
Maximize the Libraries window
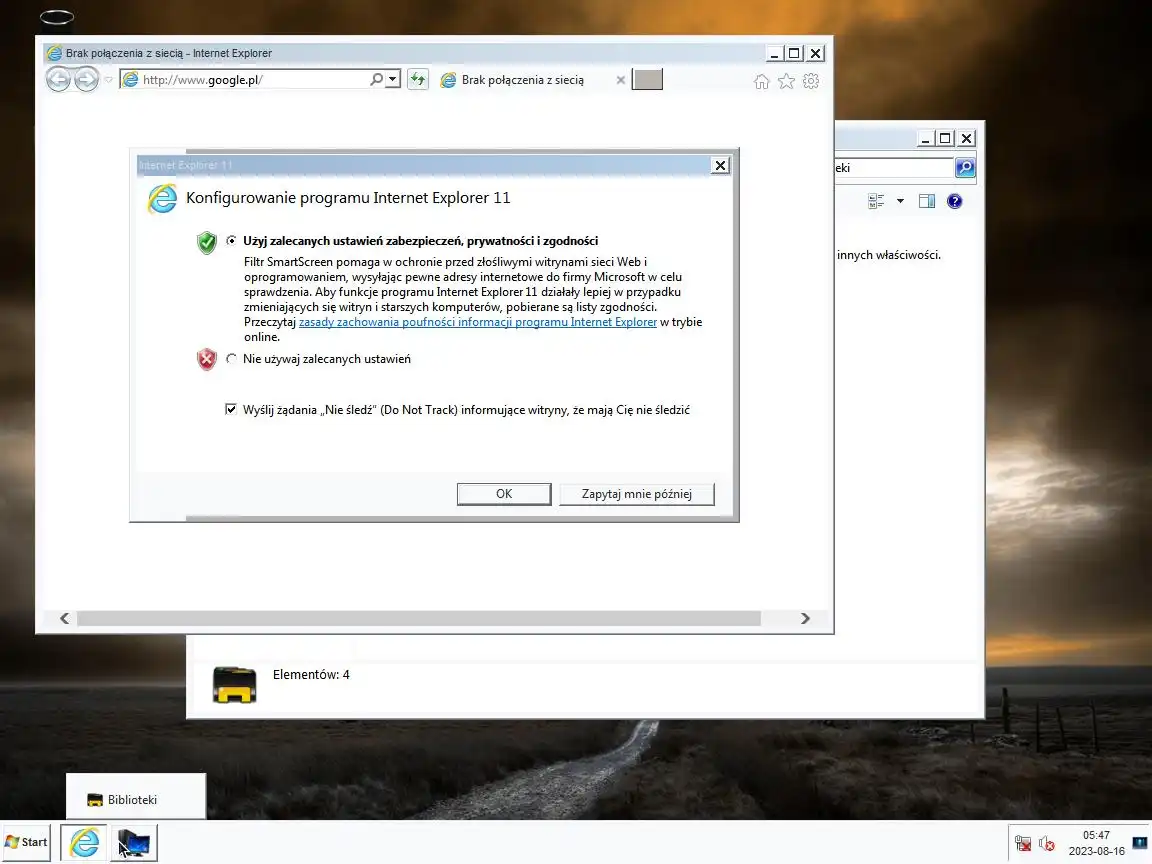(946, 138)
